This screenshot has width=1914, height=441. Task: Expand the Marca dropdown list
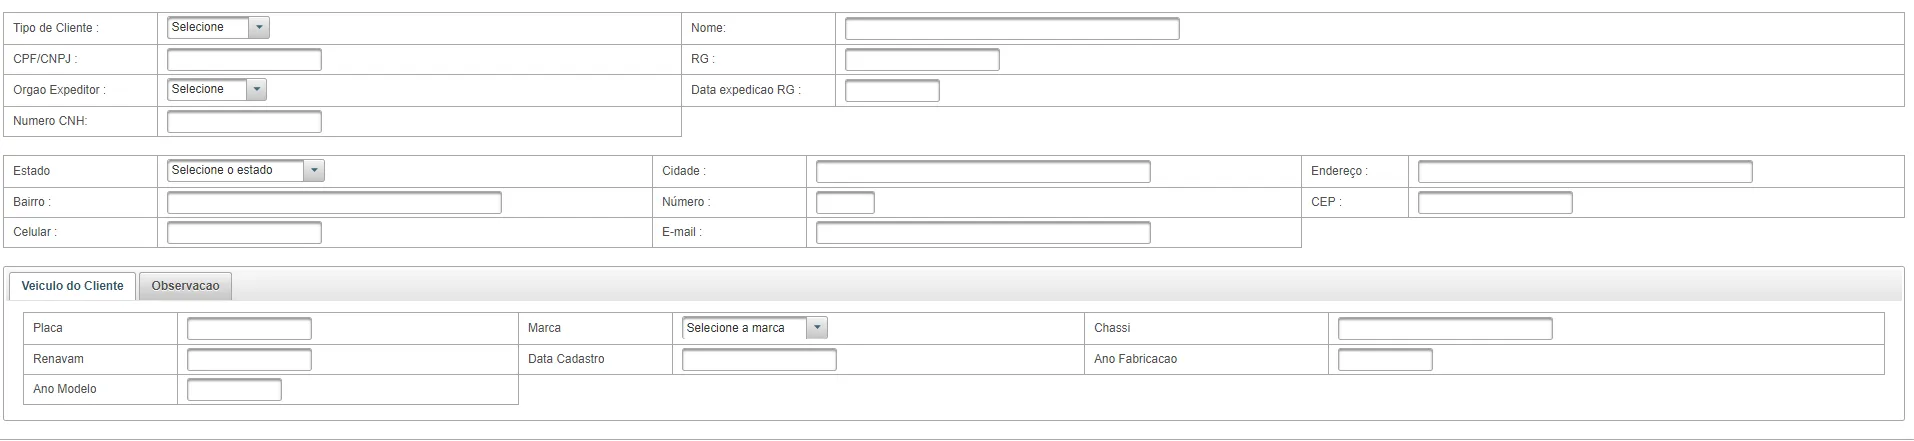point(754,328)
